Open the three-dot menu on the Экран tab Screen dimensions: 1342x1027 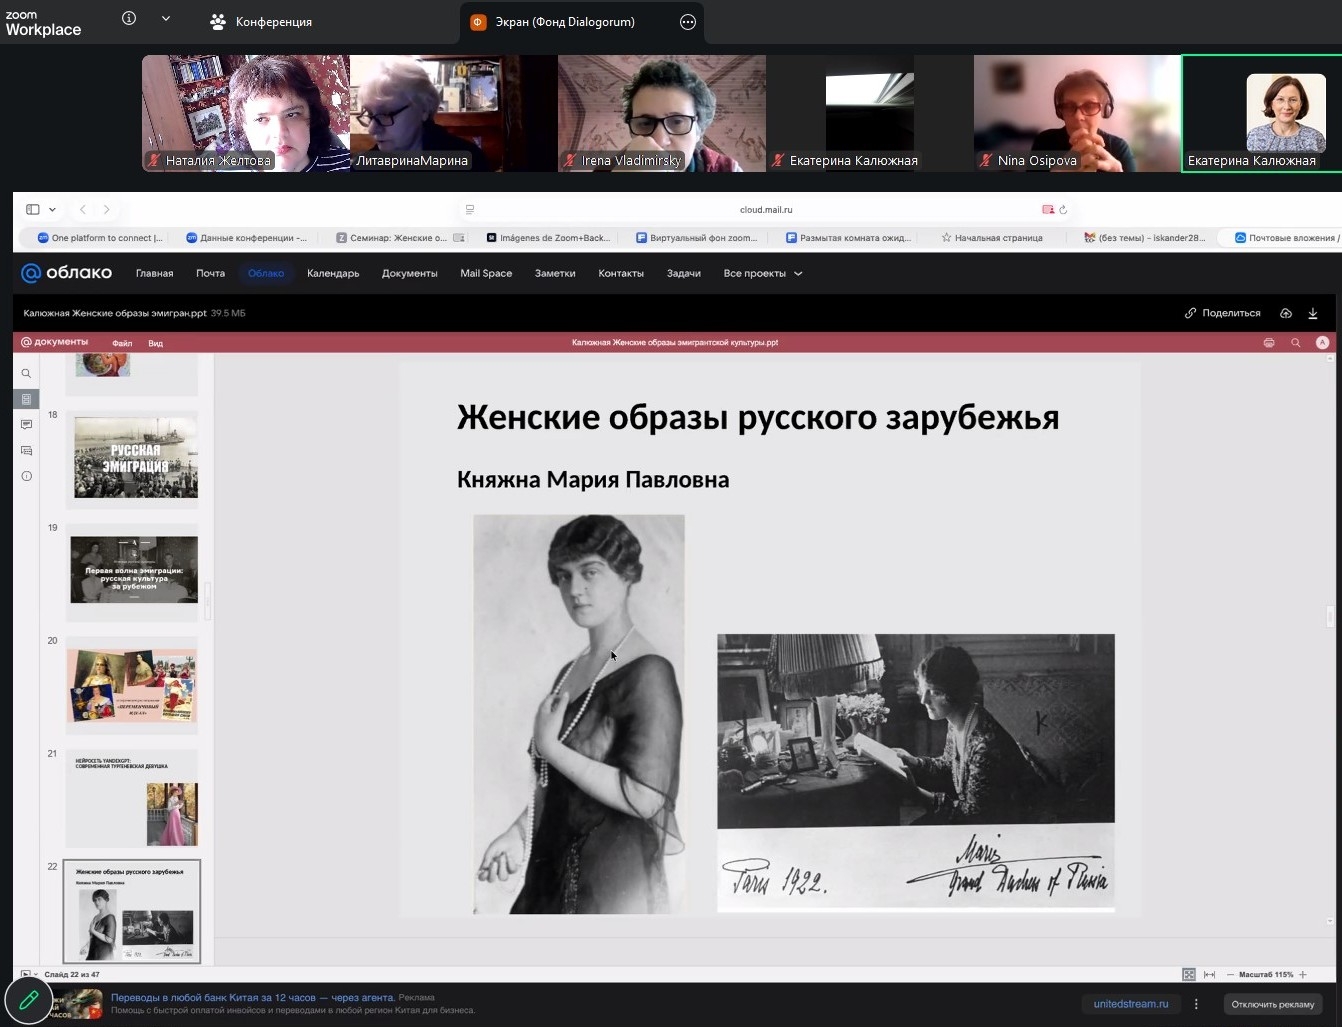coord(688,22)
